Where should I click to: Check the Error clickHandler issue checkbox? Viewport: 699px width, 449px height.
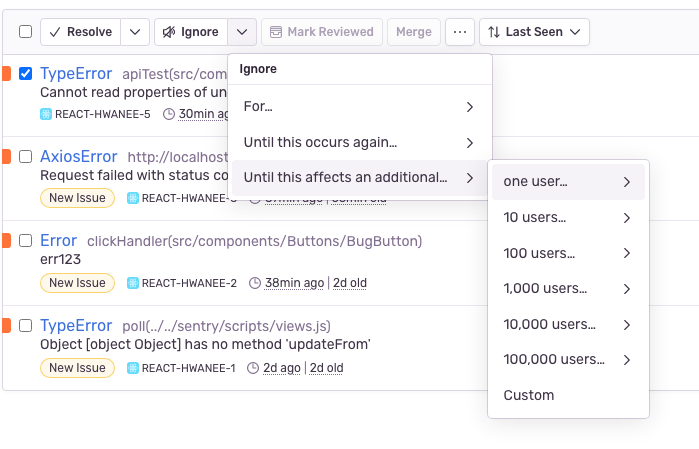click(26, 241)
